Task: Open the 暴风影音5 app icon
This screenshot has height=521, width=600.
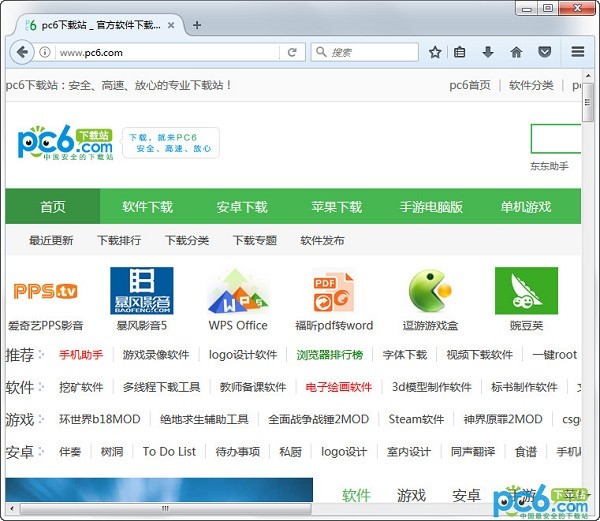Action: coord(142,291)
